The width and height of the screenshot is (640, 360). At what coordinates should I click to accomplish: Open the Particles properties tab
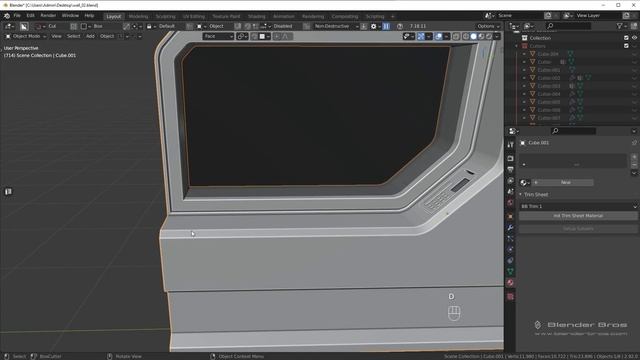click(x=510, y=238)
